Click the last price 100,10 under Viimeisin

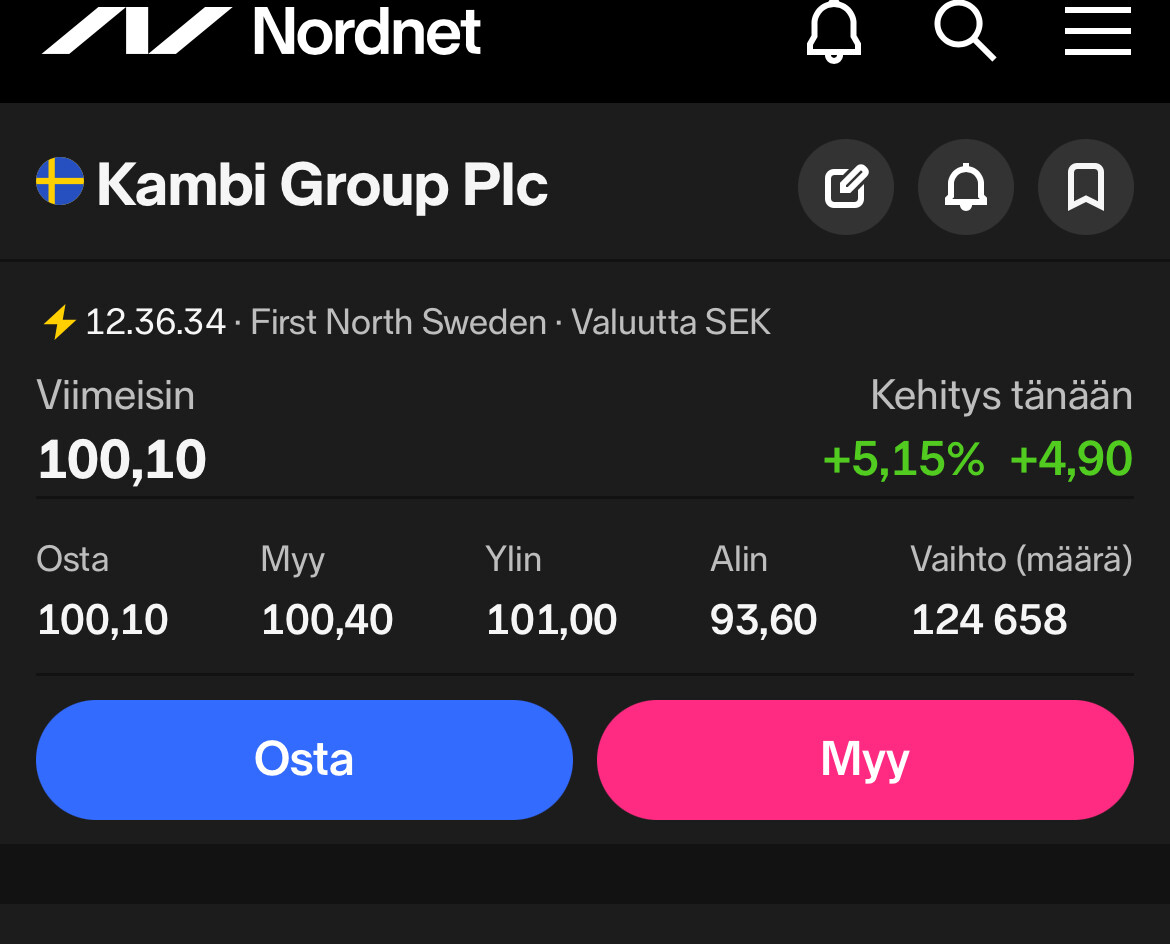tap(122, 460)
